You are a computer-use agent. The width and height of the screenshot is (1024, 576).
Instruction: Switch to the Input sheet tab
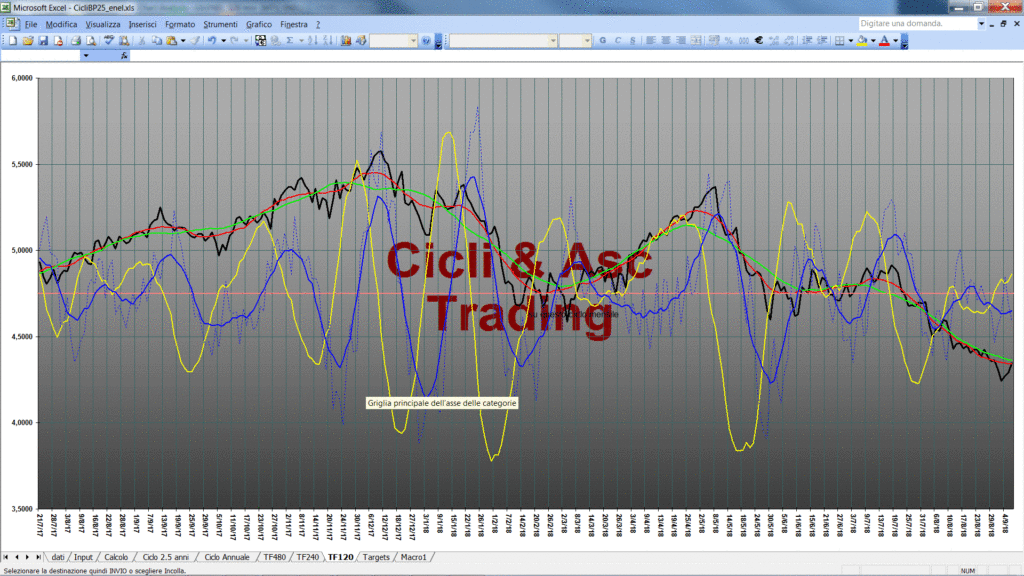[83, 557]
